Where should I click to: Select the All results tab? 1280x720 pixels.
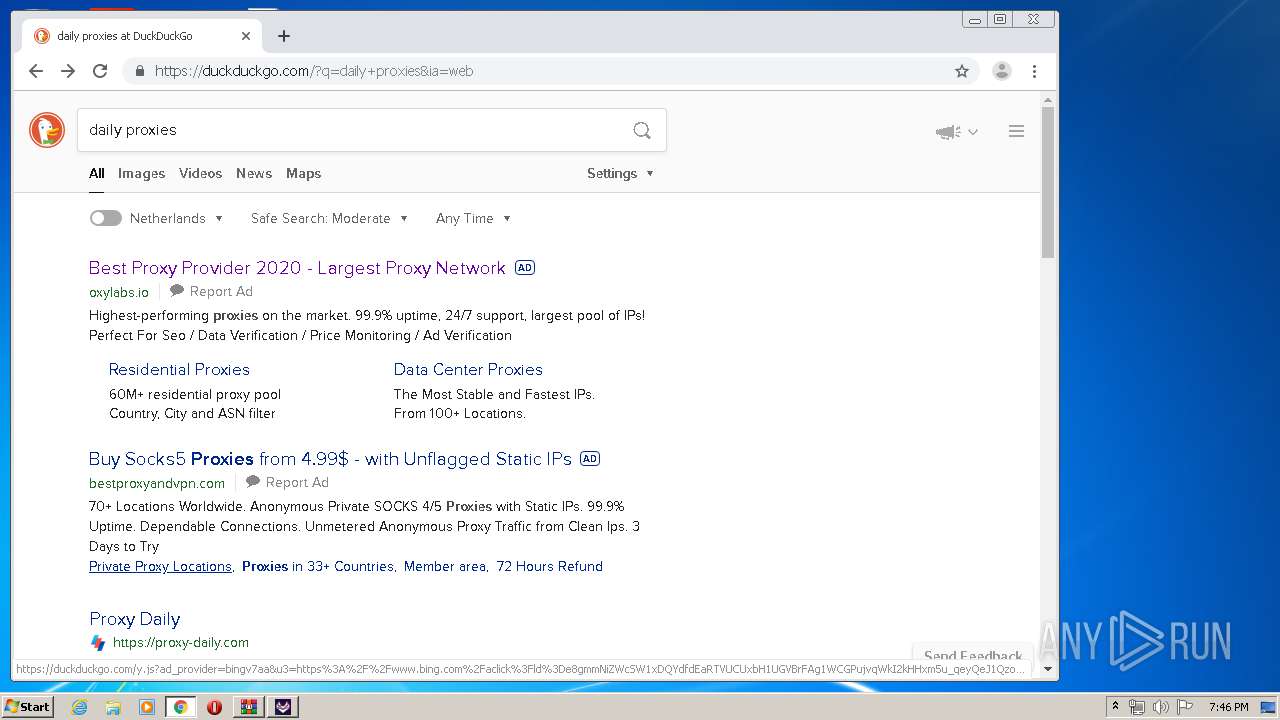(97, 173)
